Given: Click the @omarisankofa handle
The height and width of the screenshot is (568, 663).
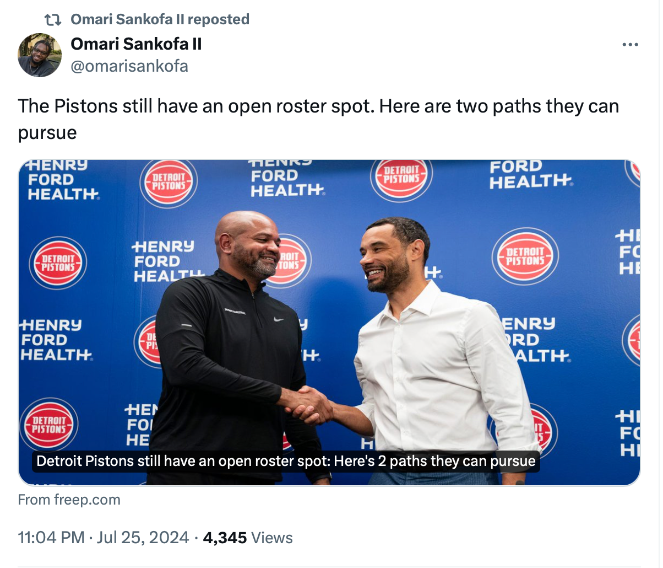Looking at the screenshot, I should 129,66.
